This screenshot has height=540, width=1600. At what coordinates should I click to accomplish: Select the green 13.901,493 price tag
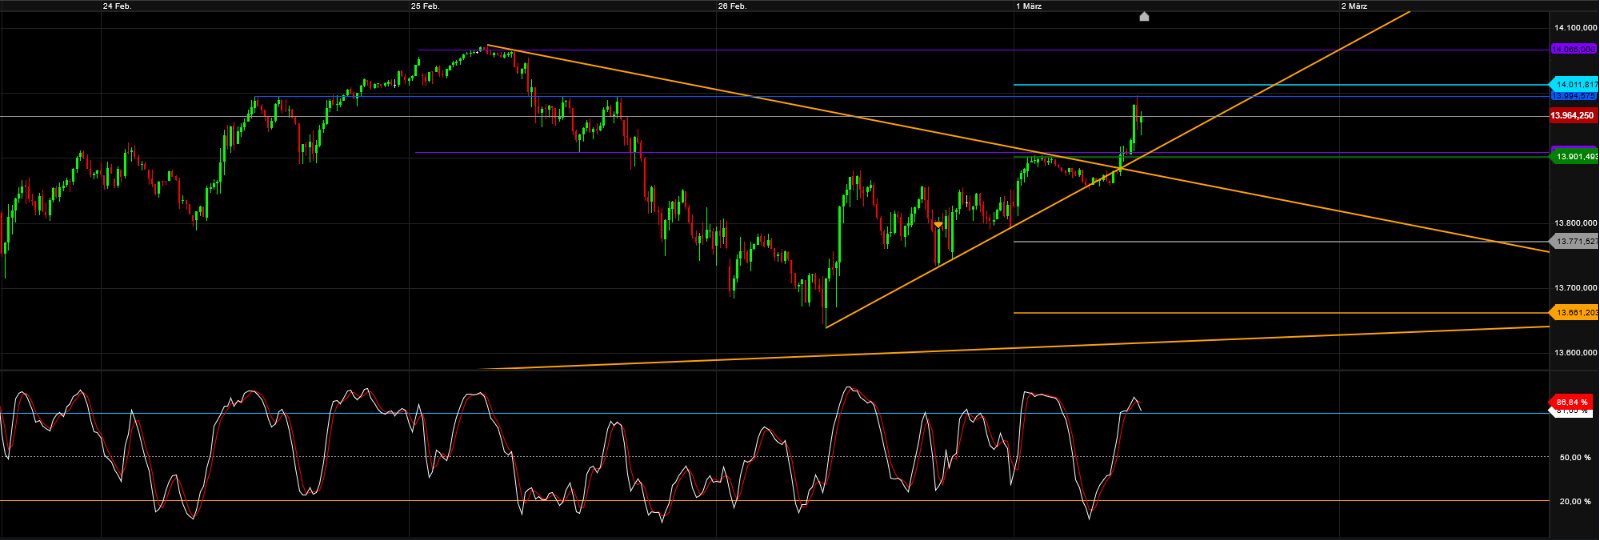(x=1574, y=157)
